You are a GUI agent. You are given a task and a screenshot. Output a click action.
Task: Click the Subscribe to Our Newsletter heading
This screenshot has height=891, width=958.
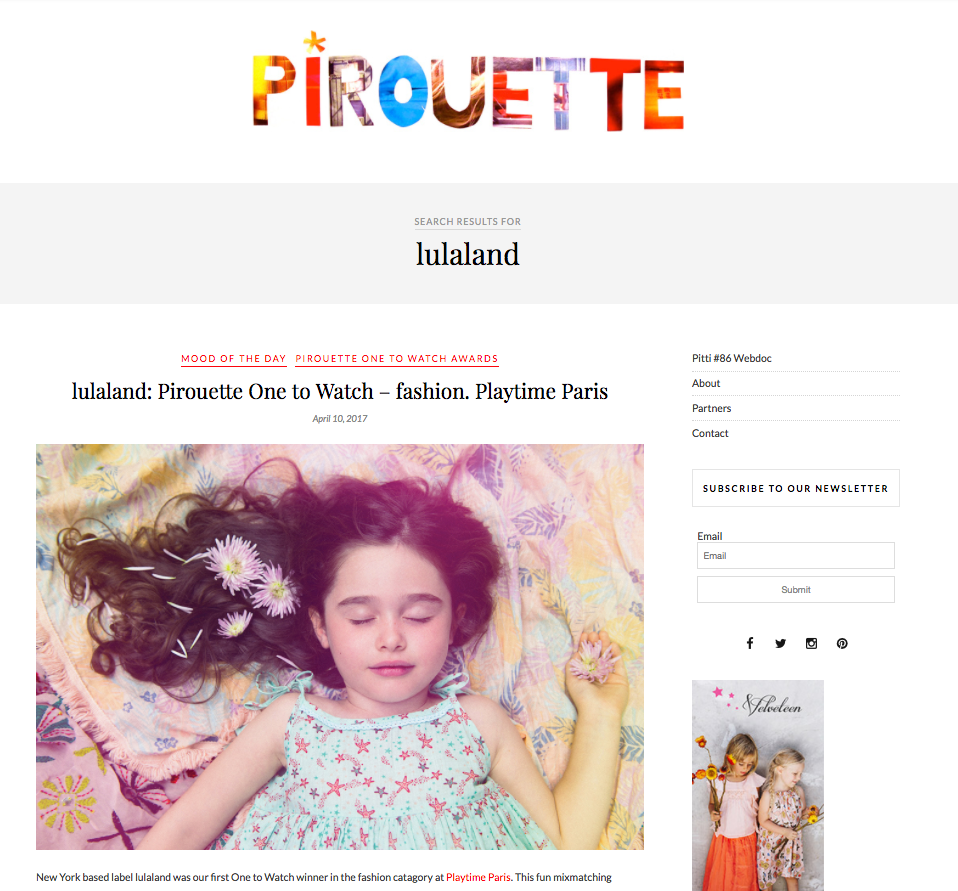[x=795, y=488]
